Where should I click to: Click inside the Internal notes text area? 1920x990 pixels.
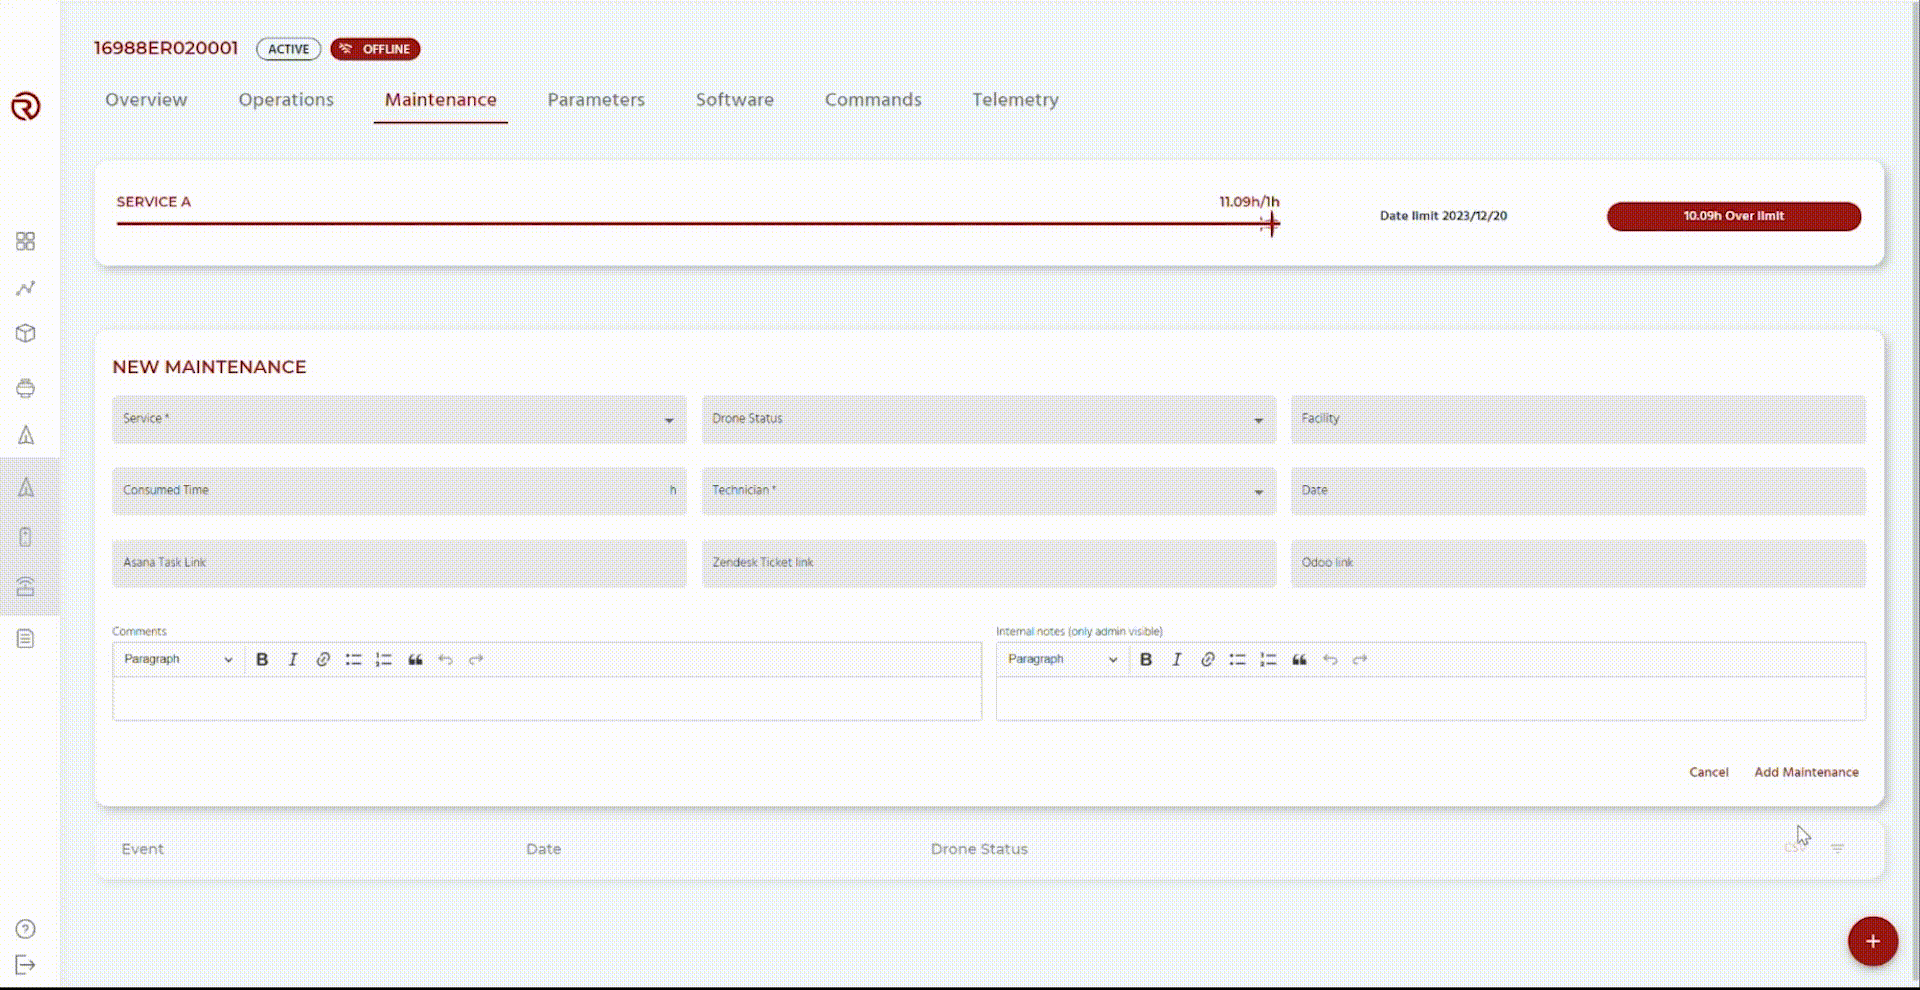(1431, 699)
